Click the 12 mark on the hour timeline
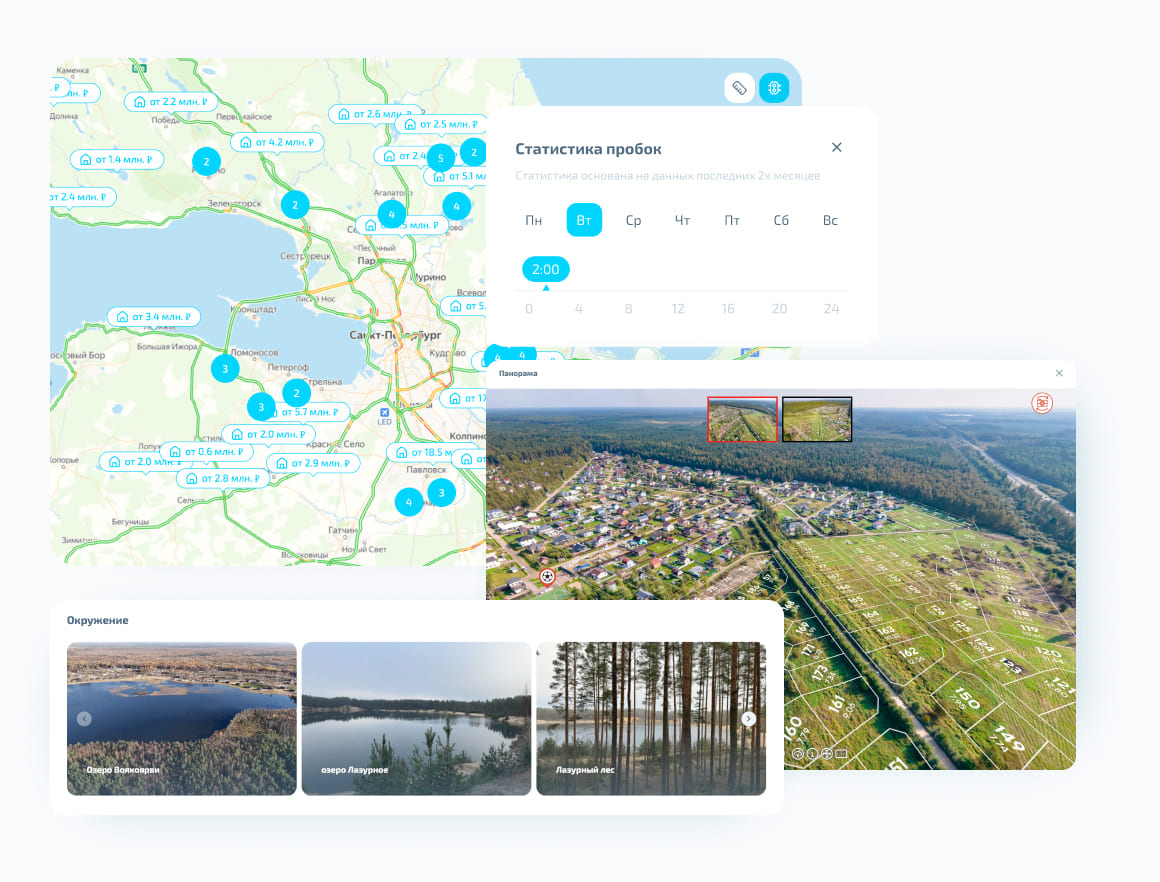This screenshot has height=882, width=1160. pyautogui.click(x=678, y=309)
